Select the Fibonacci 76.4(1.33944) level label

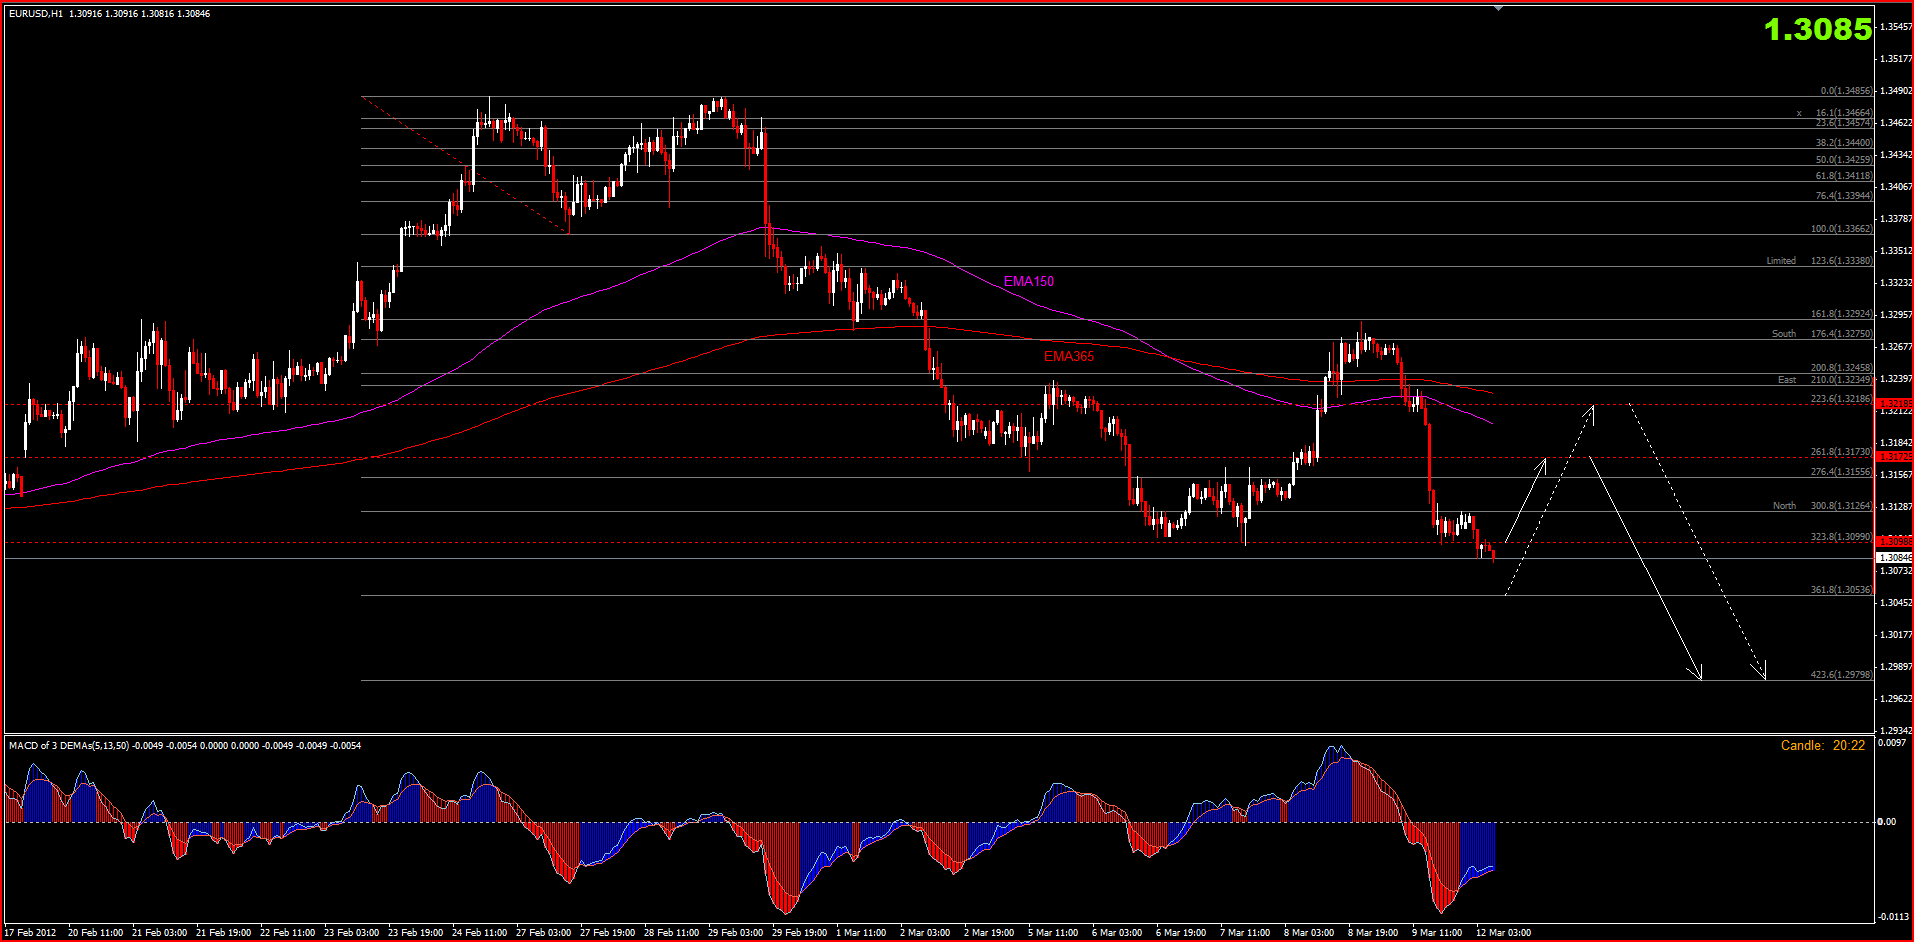[1844, 196]
